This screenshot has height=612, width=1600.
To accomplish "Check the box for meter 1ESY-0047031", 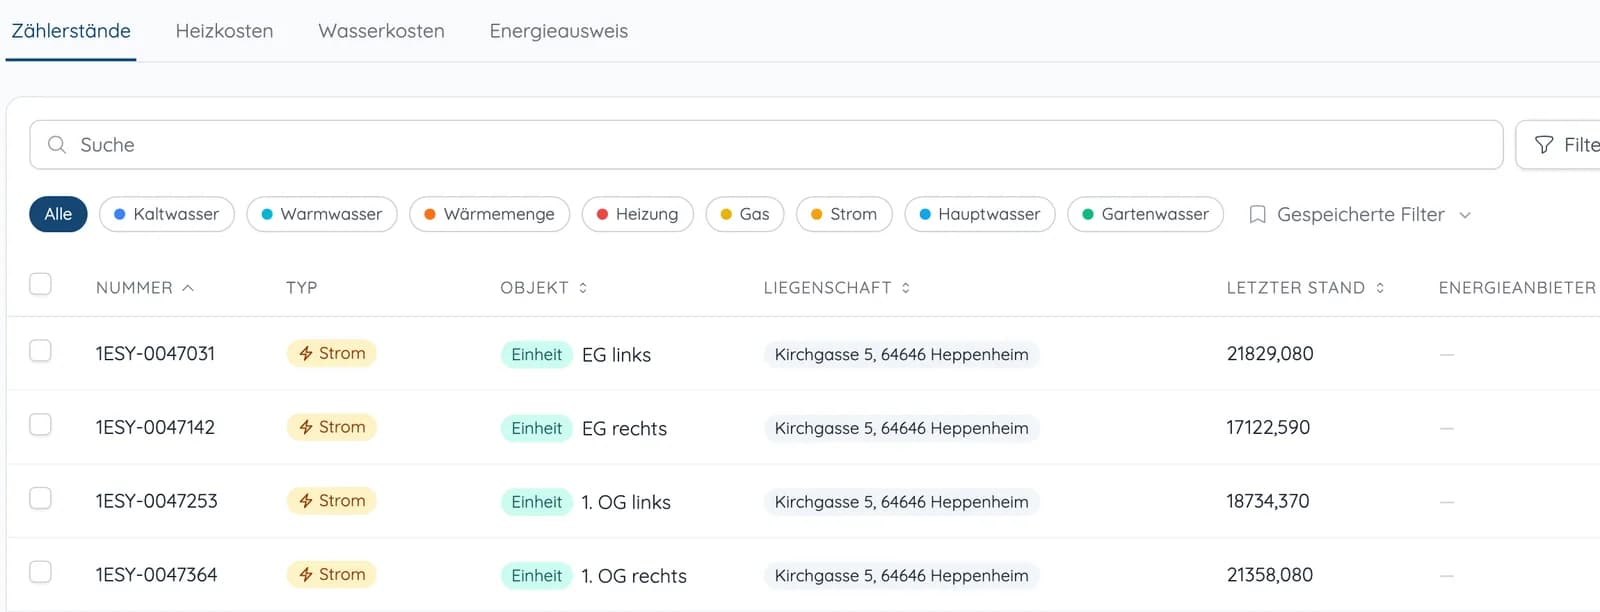I will click(40, 351).
